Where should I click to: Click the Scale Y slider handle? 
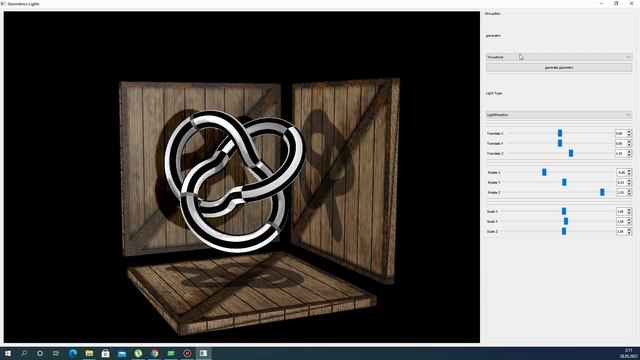[x=566, y=221]
